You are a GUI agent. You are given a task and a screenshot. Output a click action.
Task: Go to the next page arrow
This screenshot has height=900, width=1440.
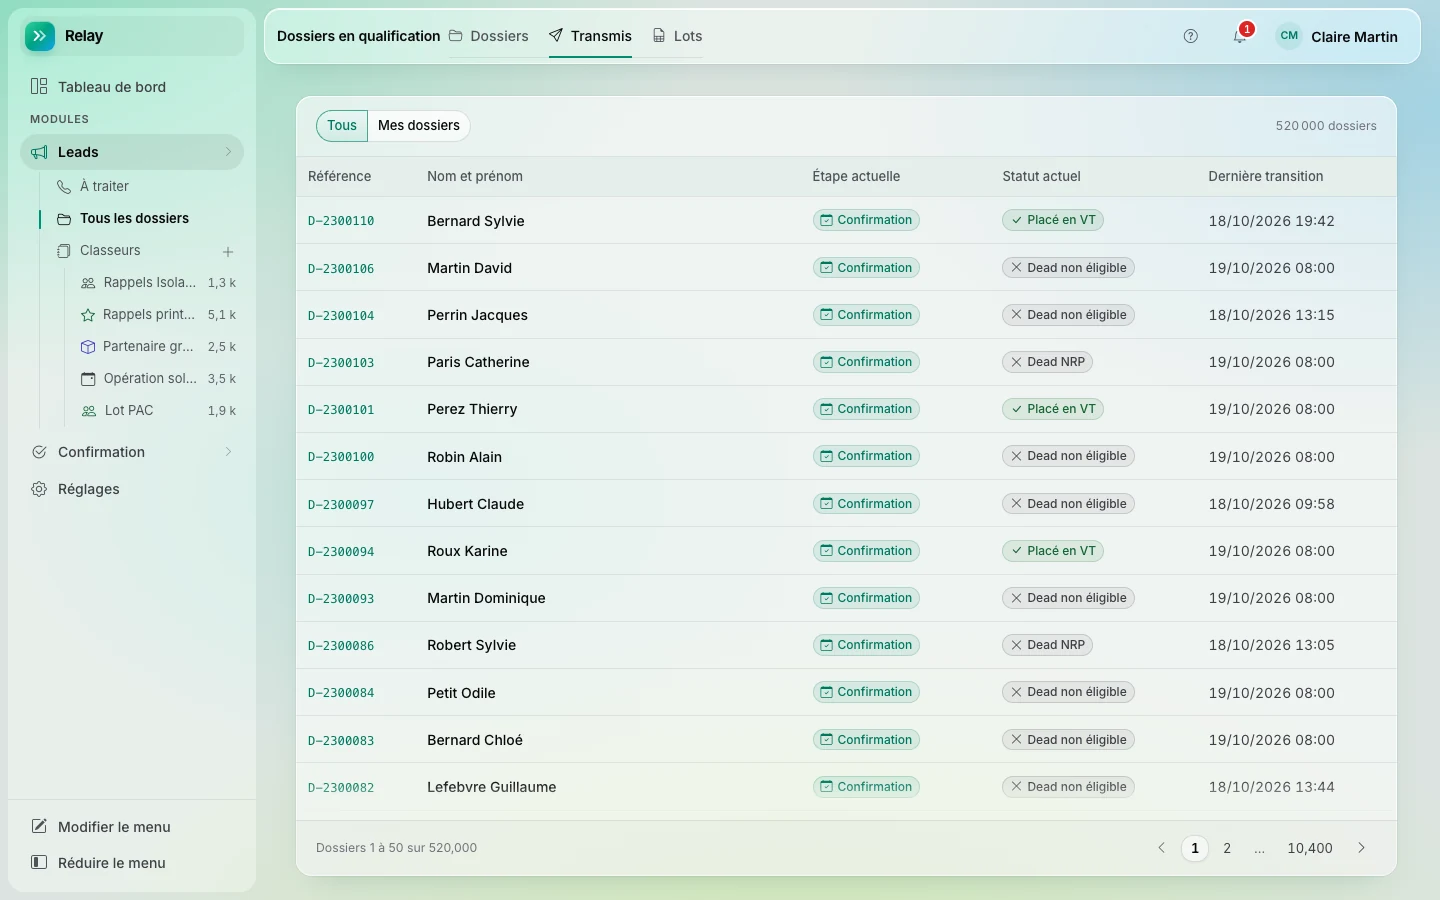[1361, 848]
